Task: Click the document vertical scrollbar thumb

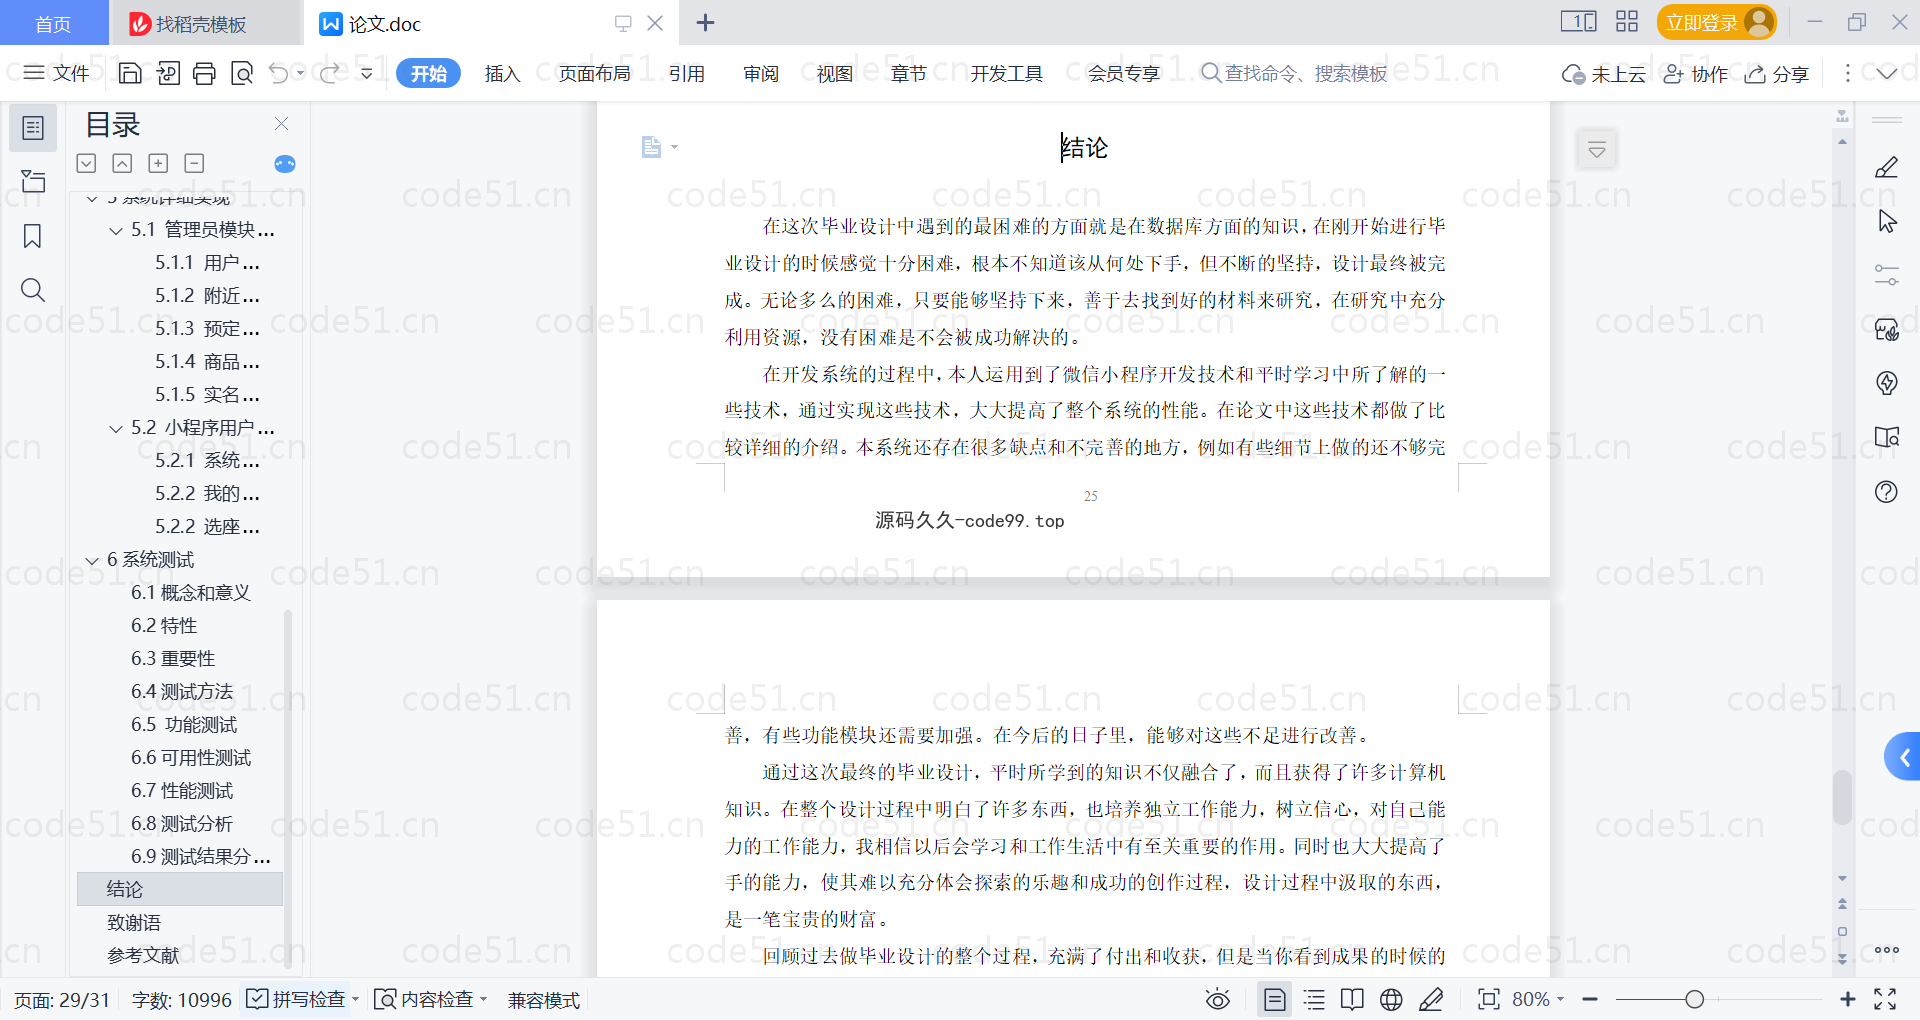Action: 1842,797
